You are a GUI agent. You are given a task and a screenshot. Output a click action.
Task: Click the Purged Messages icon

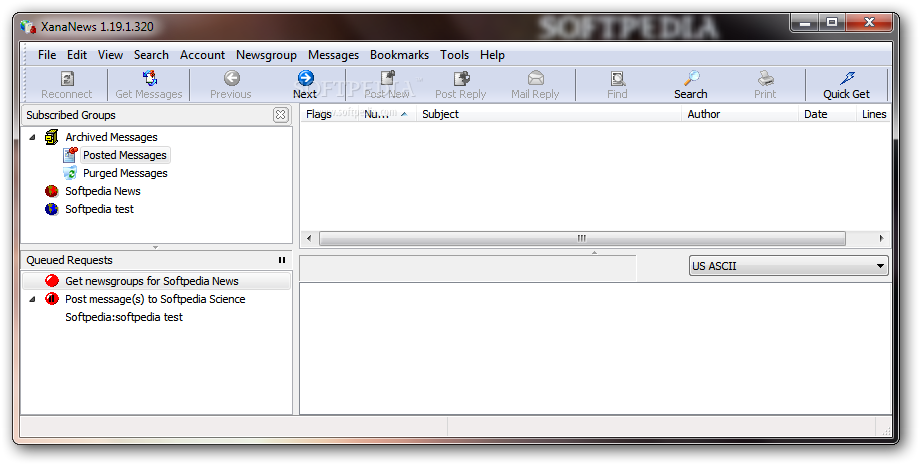(x=70, y=173)
